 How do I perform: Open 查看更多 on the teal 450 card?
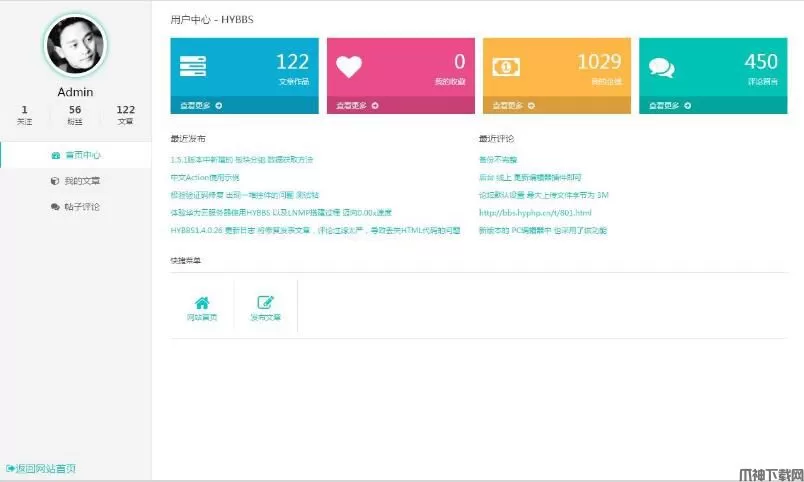pos(670,106)
